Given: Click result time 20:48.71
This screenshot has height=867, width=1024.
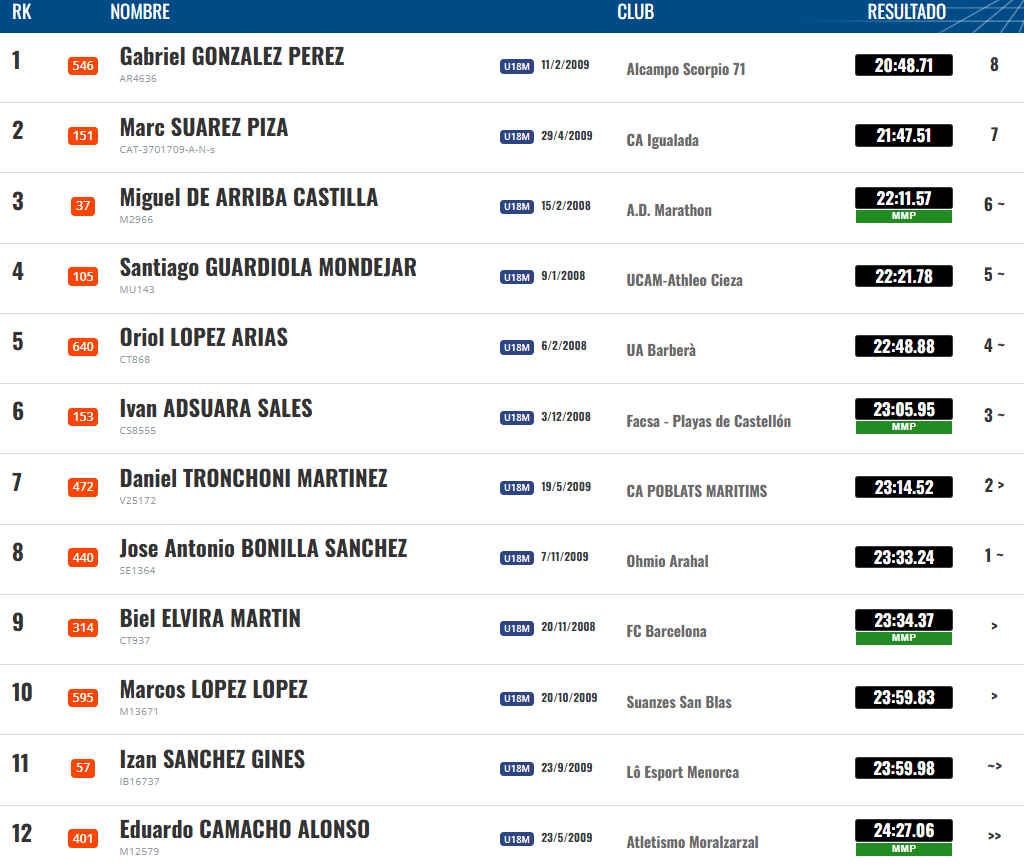Looking at the screenshot, I should pyautogui.click(x=904, y=65).
